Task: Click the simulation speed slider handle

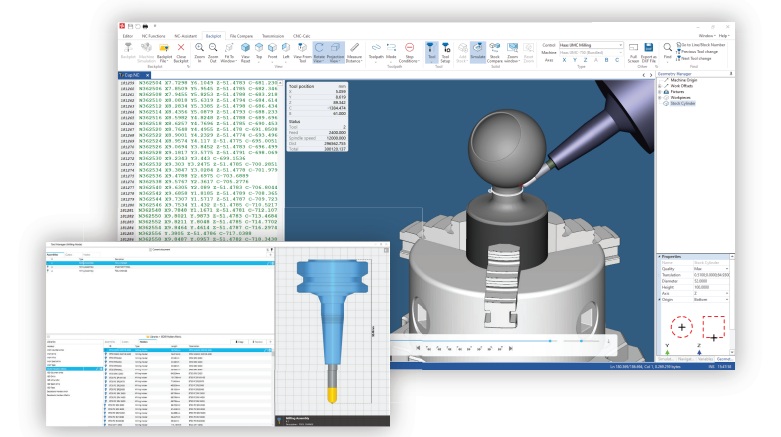Action: tap(581, 341)
